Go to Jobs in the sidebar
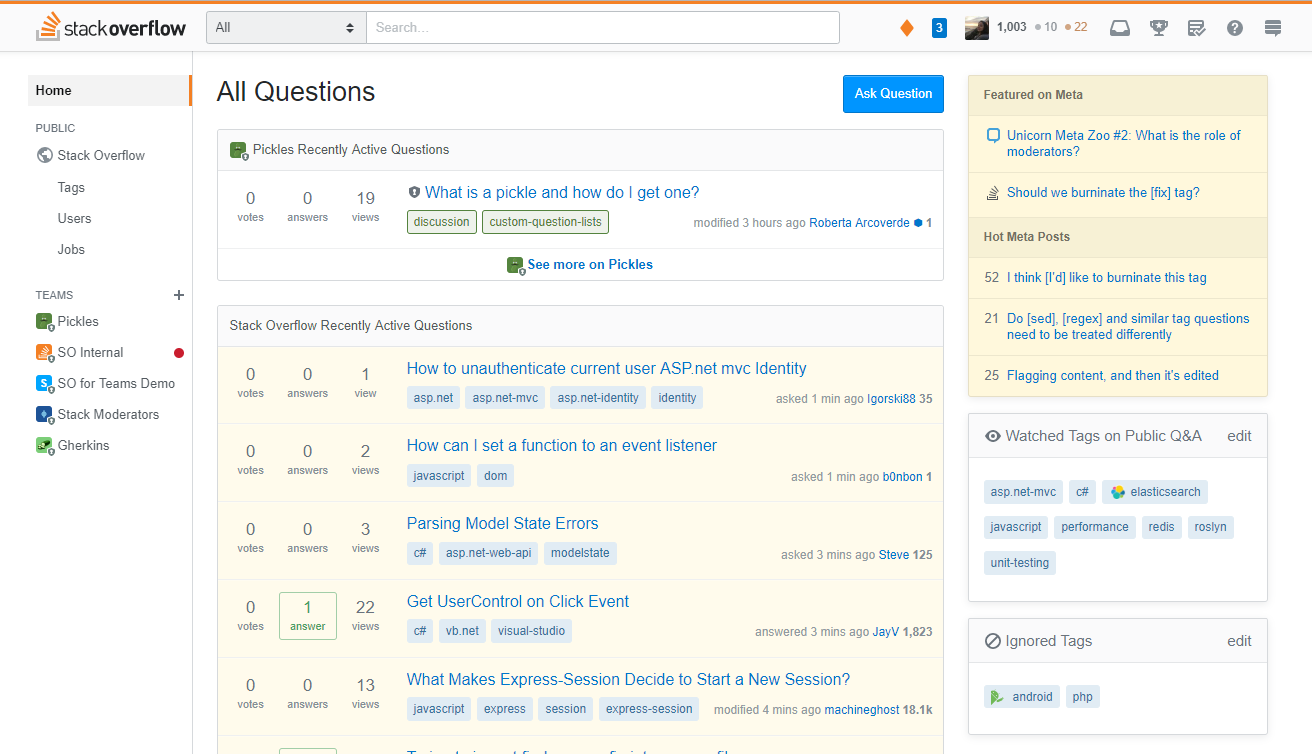Image resolution: width=1312 pixels, height=754 pixels. point(71,249)
